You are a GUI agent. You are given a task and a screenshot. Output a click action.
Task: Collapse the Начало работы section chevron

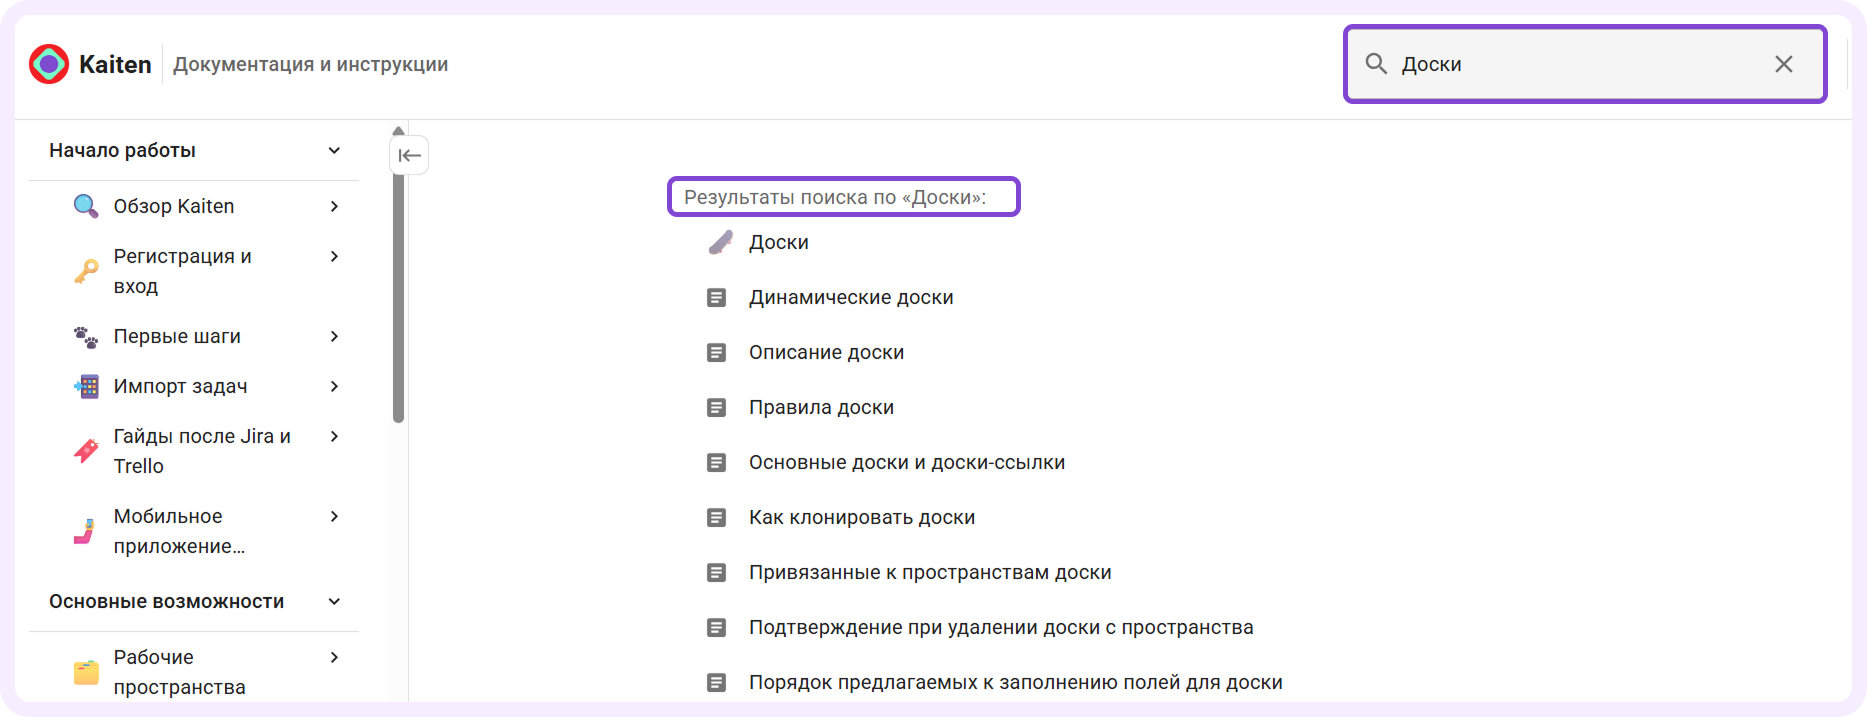tap(334, 150)
